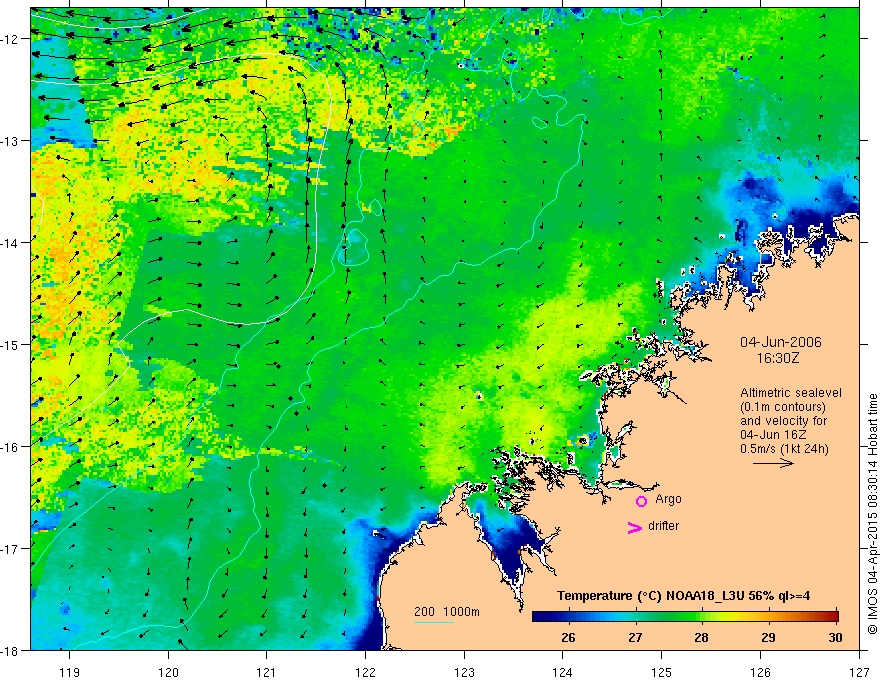This screenshot has height=680, width=880.
Task: Click the '(0.1m contours)' caption line
Action: (783, 407)
